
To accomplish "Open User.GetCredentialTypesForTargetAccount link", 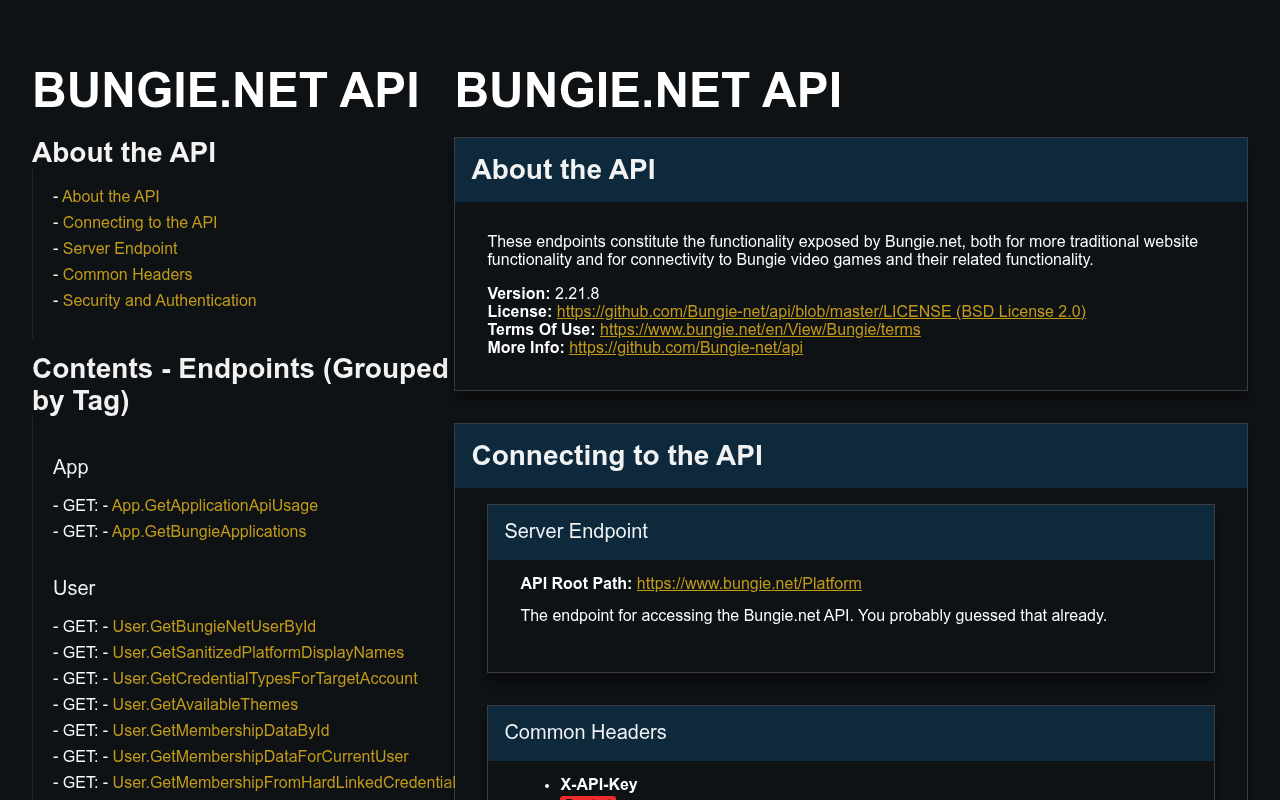I will (265, 678).
